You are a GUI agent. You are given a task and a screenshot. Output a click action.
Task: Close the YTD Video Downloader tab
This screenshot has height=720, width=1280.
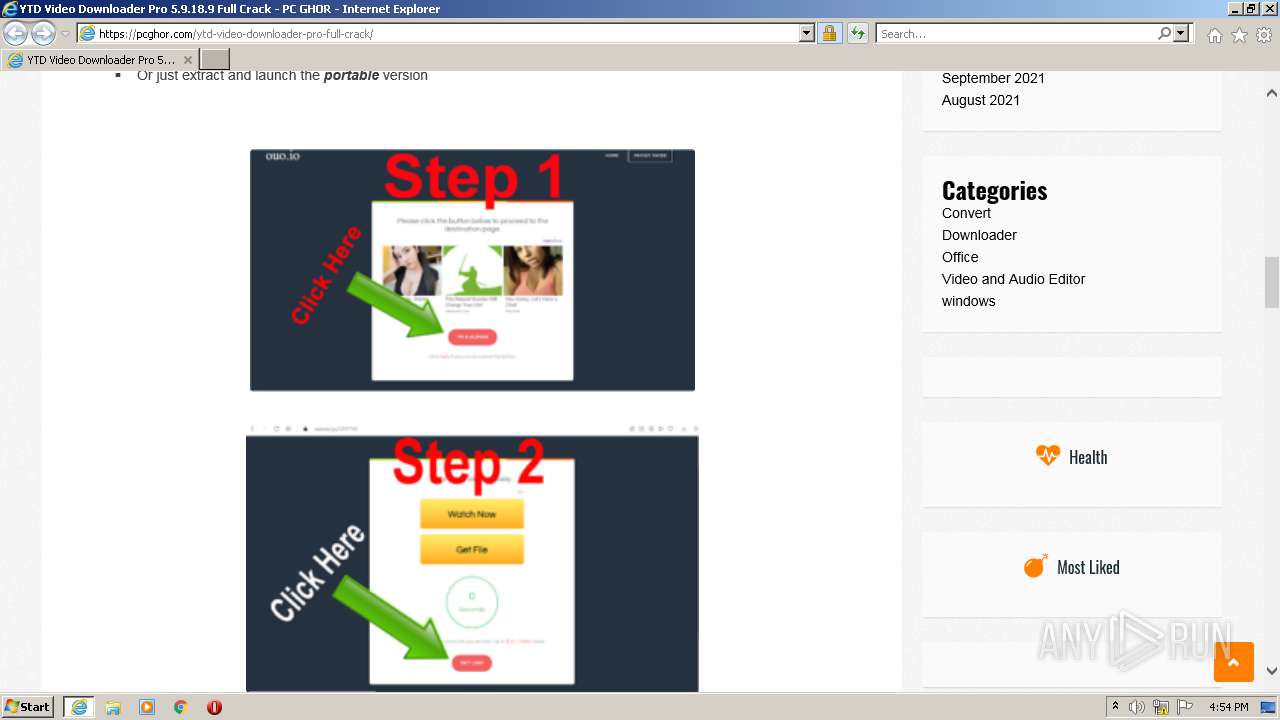(x=187, y=60)
